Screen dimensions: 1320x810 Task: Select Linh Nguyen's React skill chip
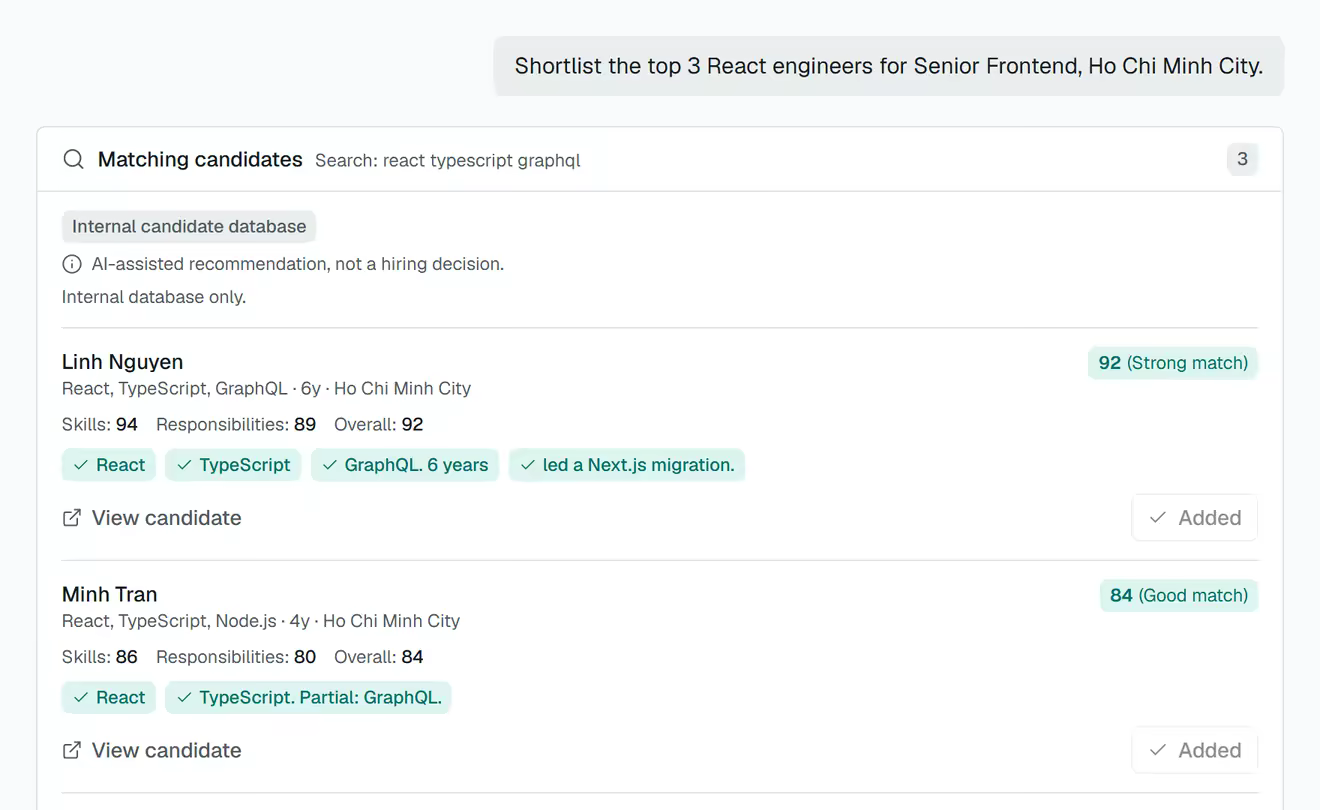pyautogui.click(x=109, y=465)
